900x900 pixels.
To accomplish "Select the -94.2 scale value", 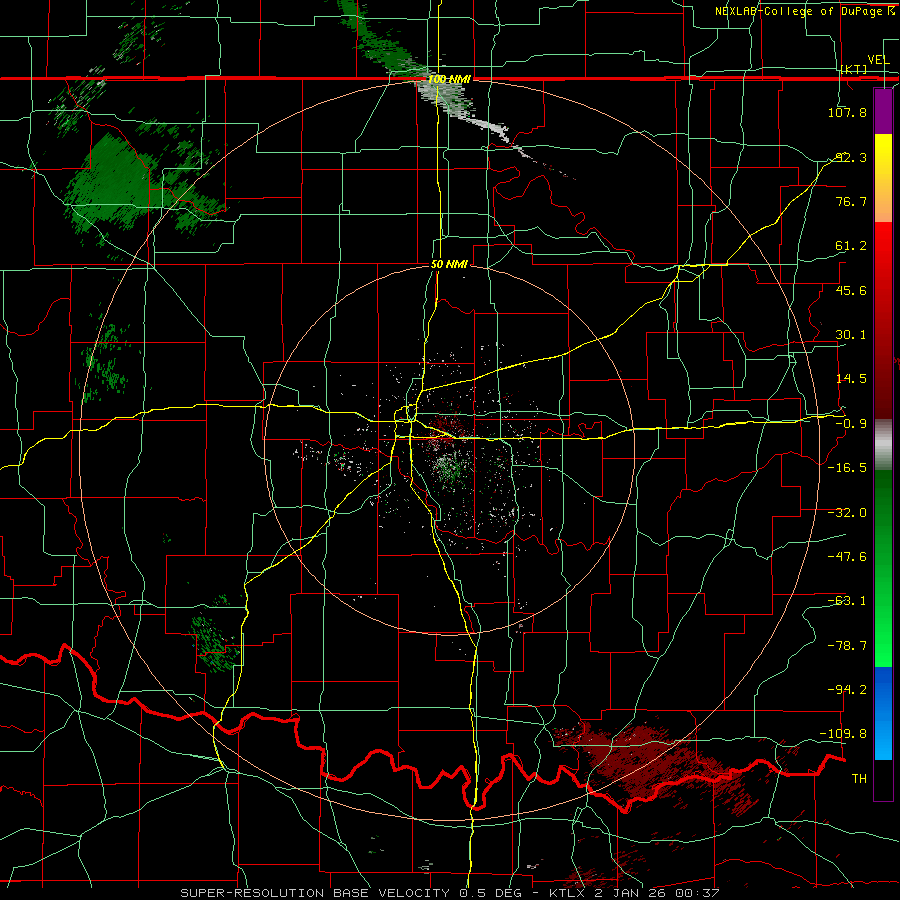I will [847, 690].
